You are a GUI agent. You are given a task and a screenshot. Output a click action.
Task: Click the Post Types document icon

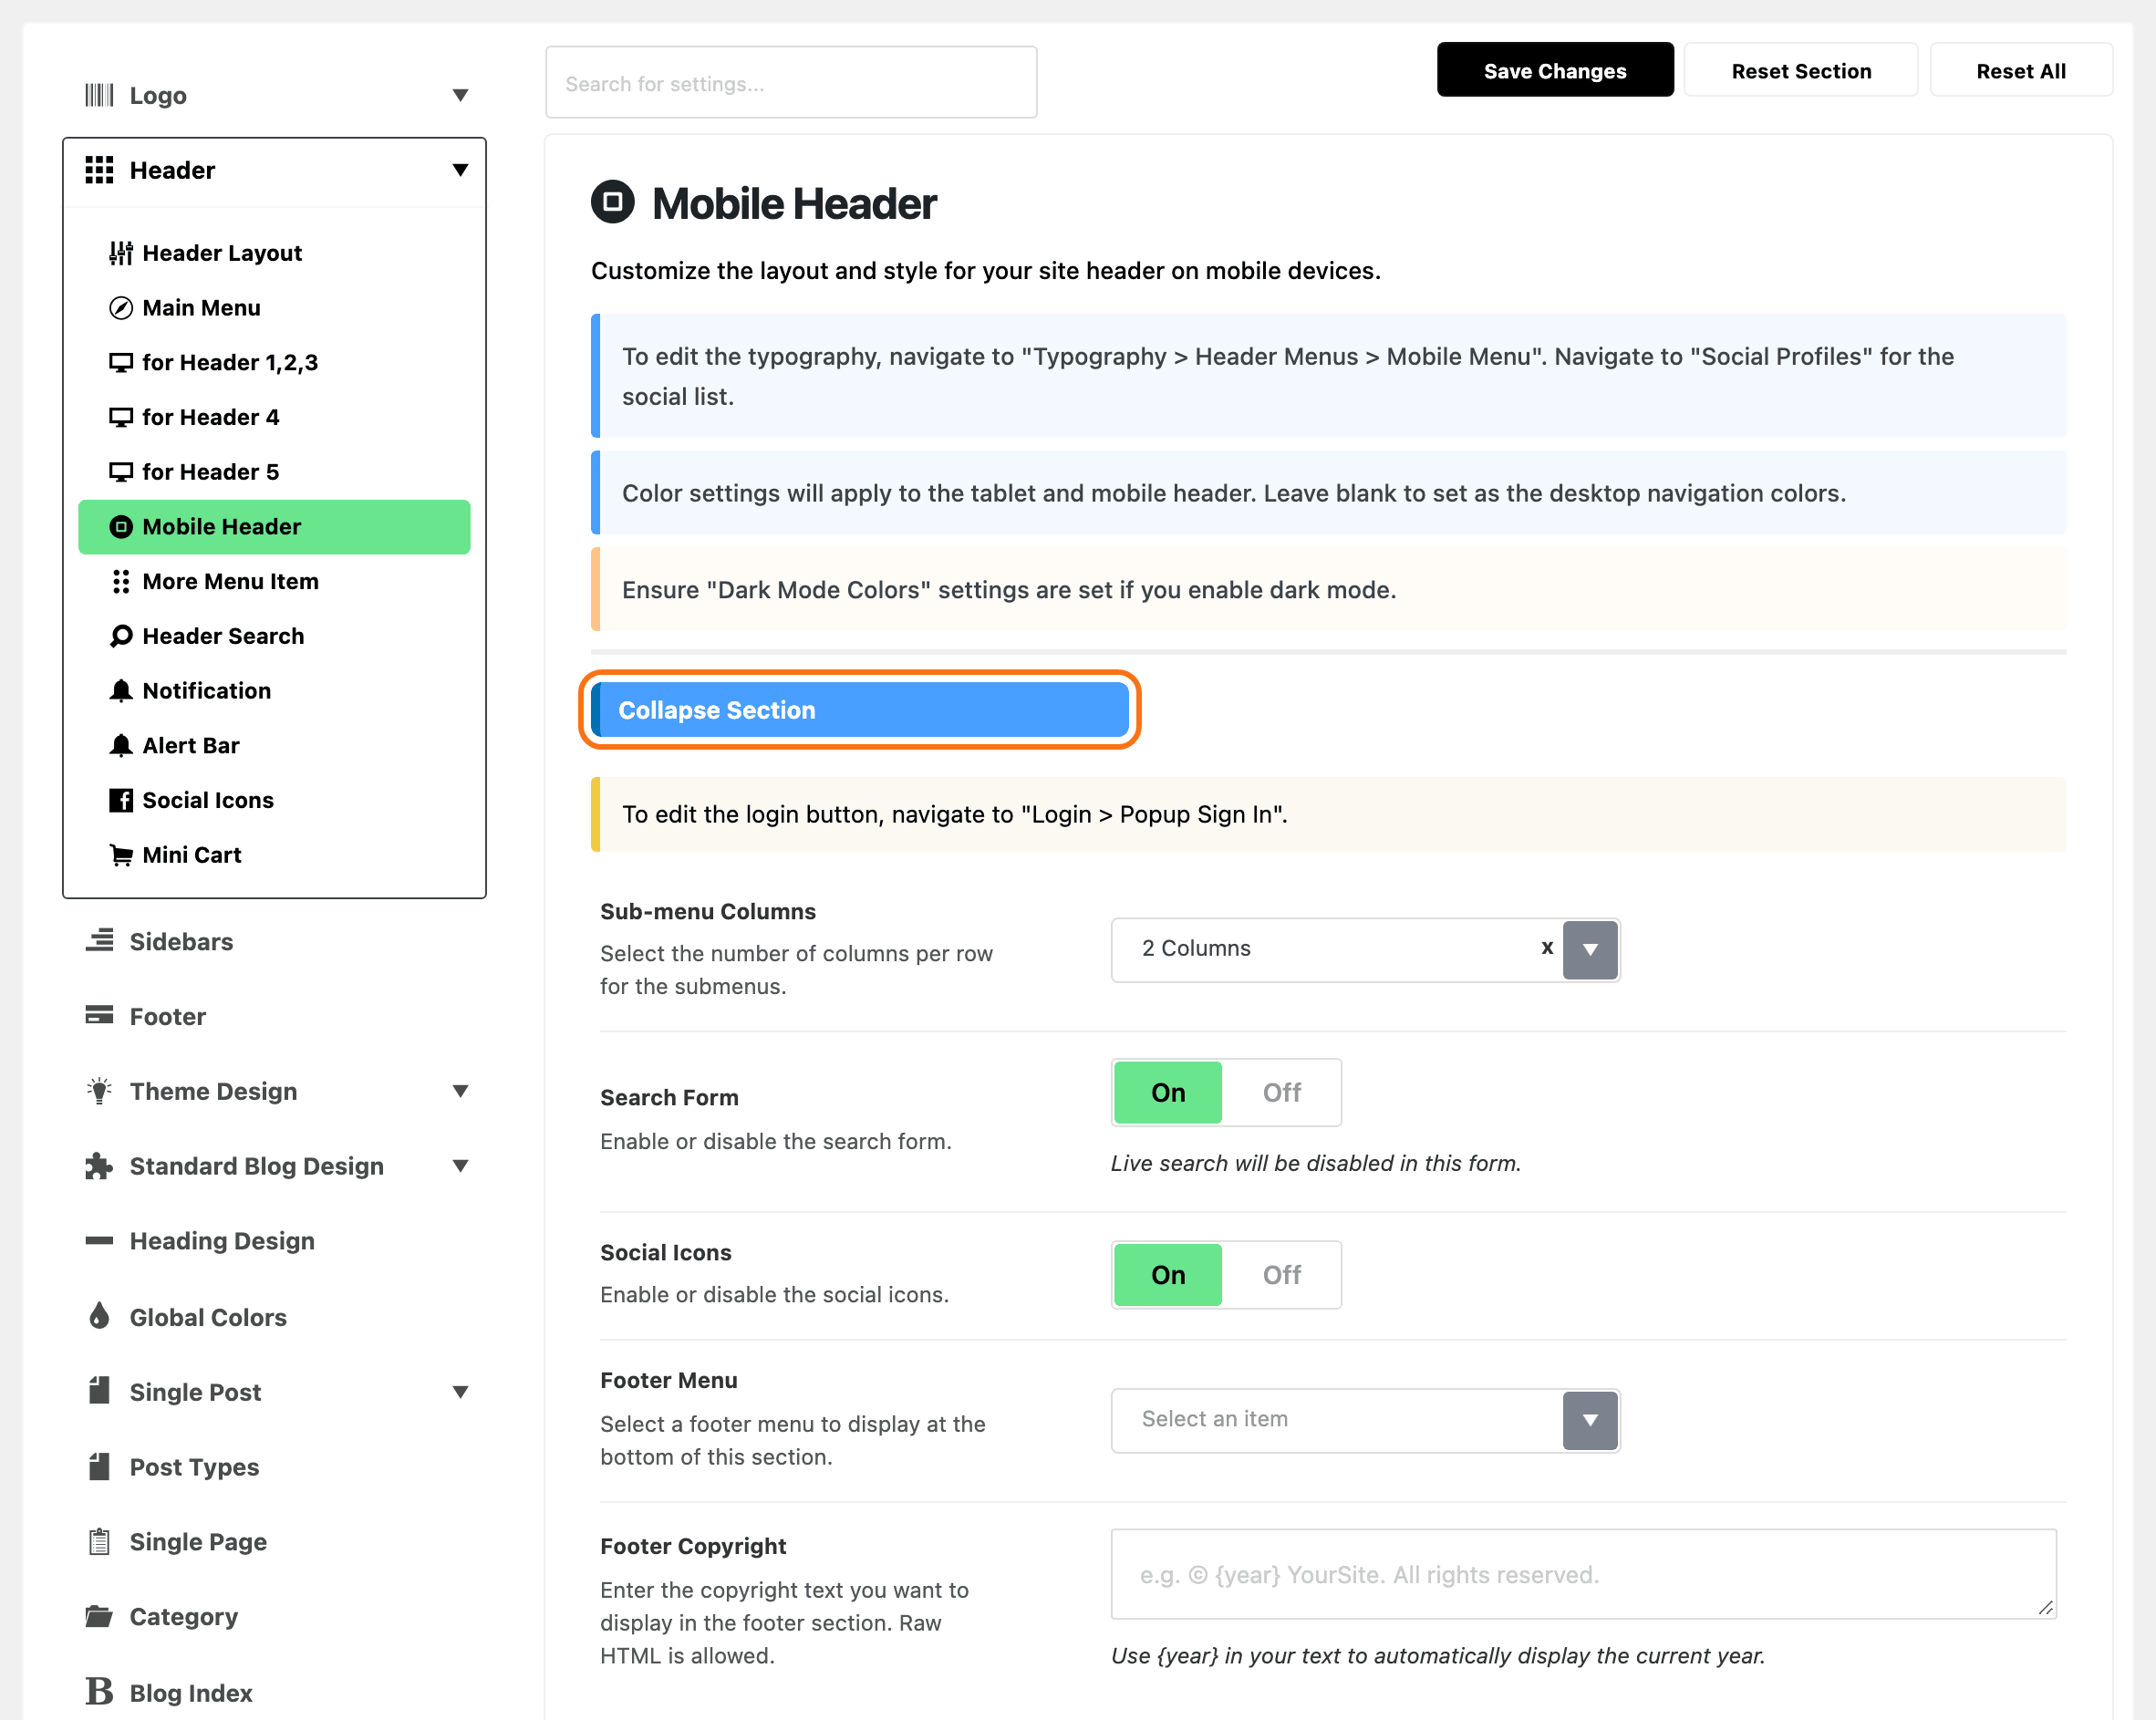point(99,1466)
